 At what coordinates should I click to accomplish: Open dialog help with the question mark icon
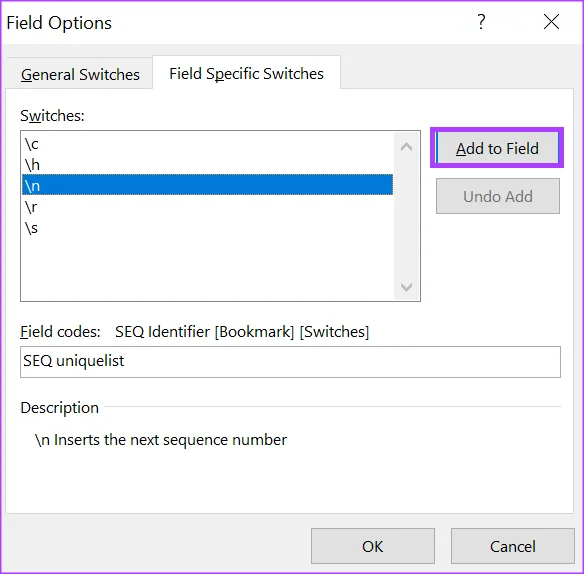point(481,22)
